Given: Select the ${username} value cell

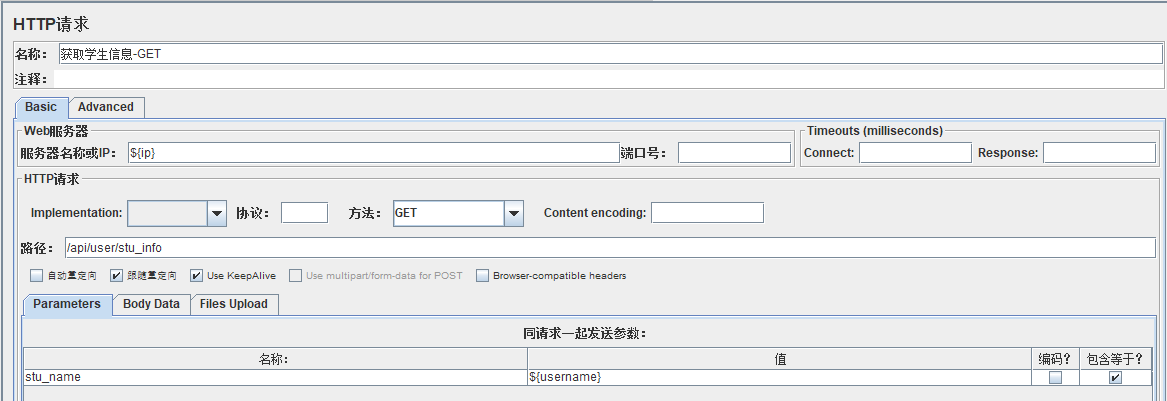Looking at the screenshot, I should pos(778,378).
